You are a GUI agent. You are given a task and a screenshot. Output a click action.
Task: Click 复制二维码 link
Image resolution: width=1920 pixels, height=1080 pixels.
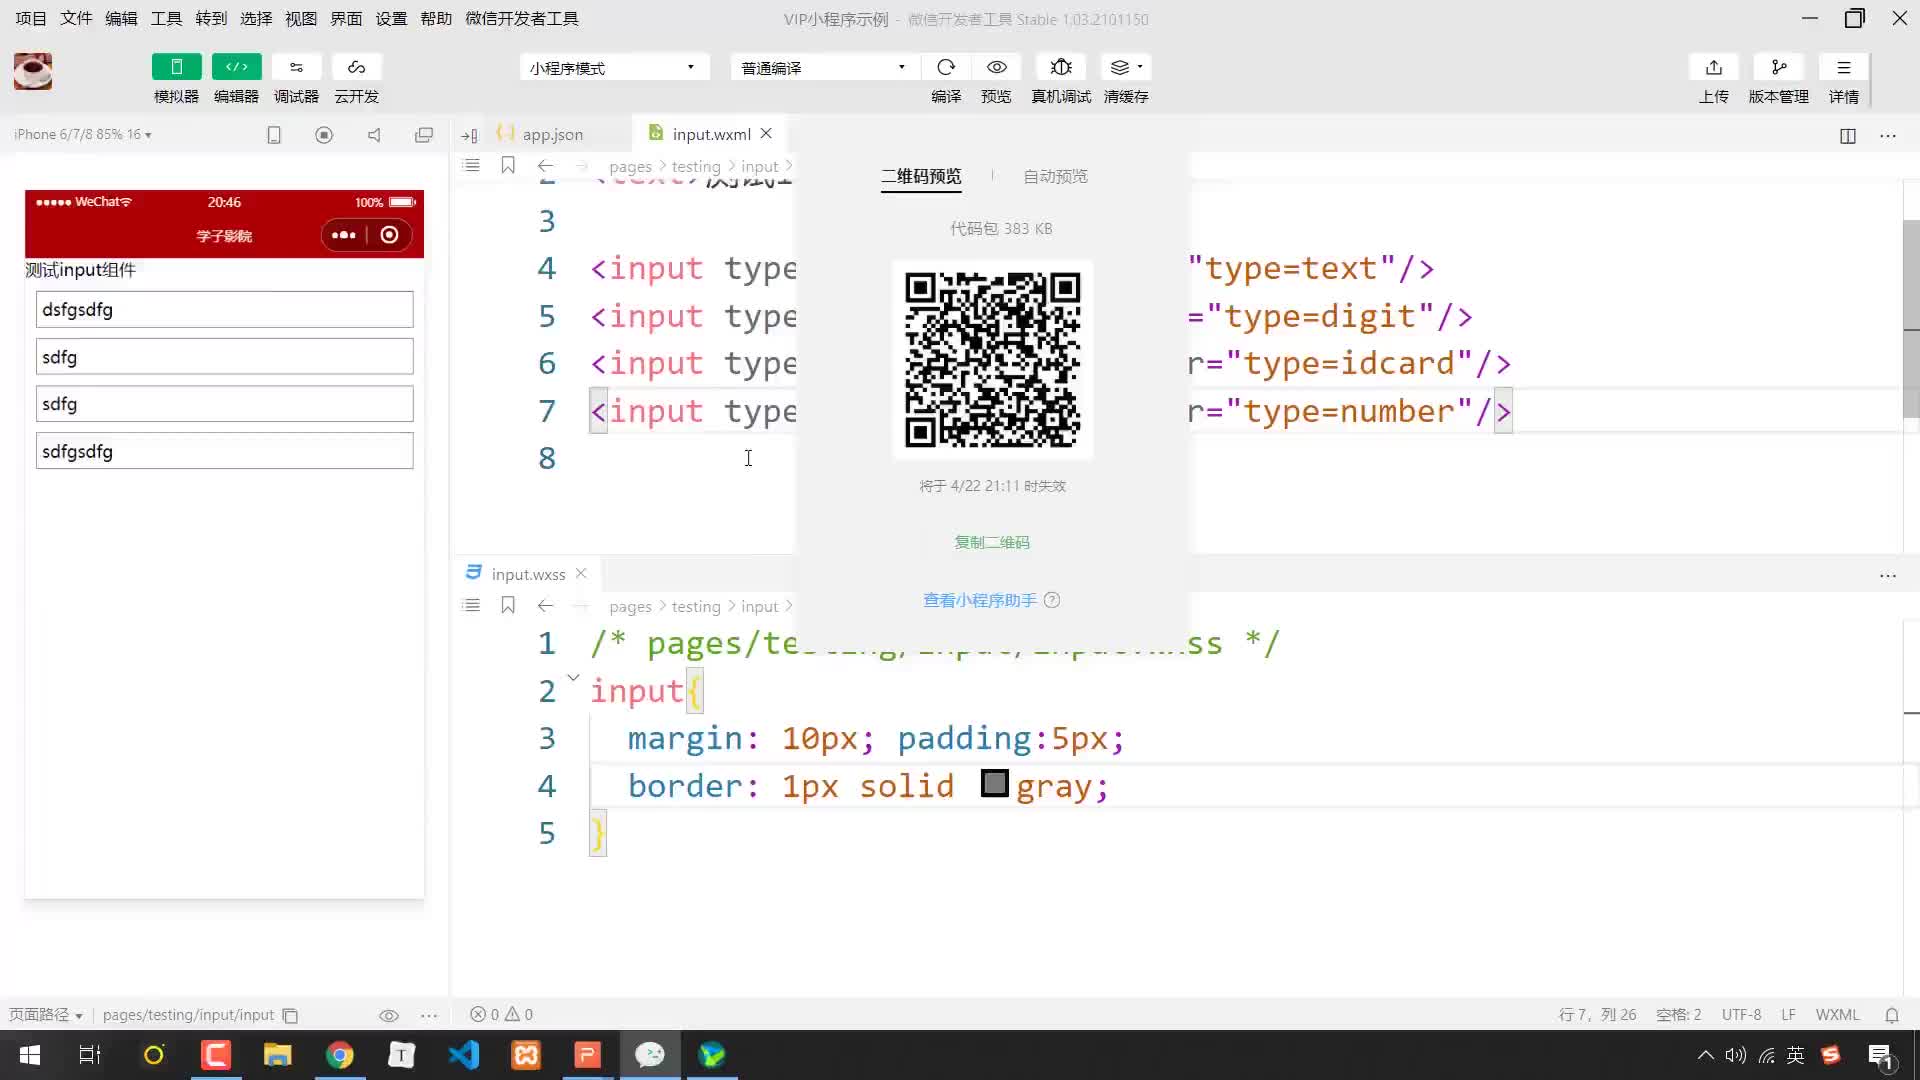(x=992, y=542)
